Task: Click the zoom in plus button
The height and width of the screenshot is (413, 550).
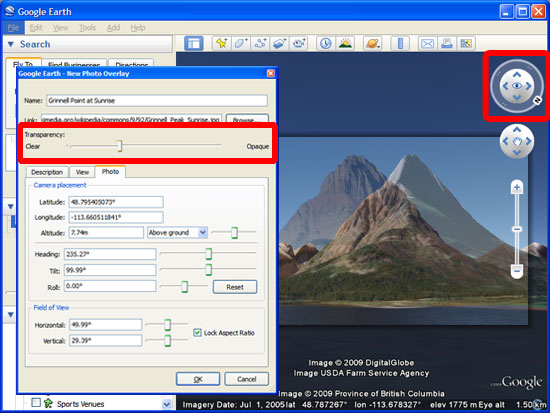Action: [517, 187]
